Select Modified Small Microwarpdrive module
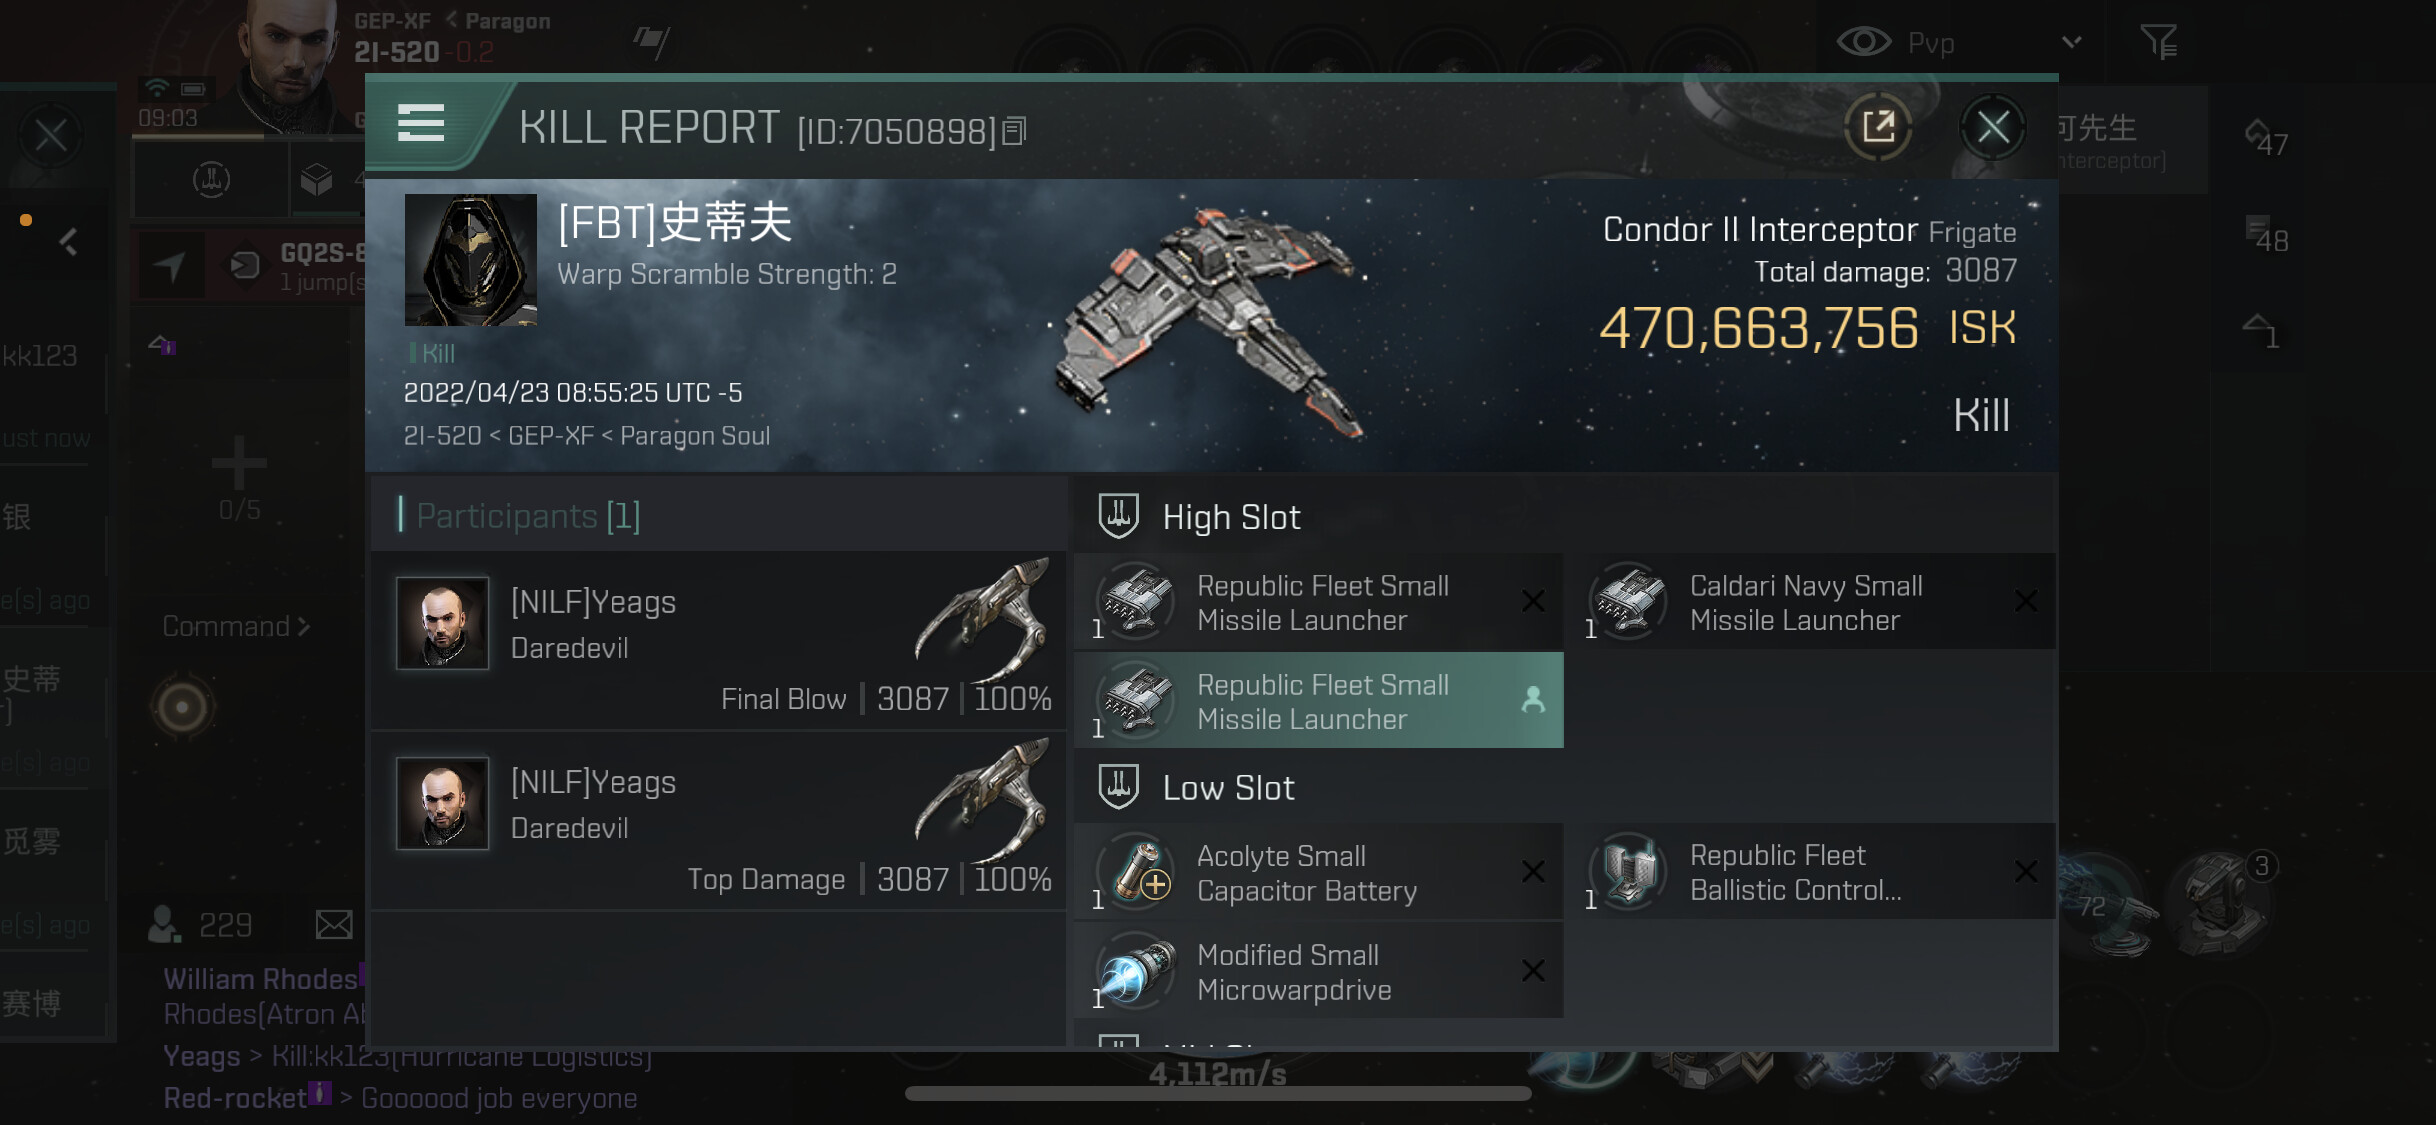 coord(1318,971)
